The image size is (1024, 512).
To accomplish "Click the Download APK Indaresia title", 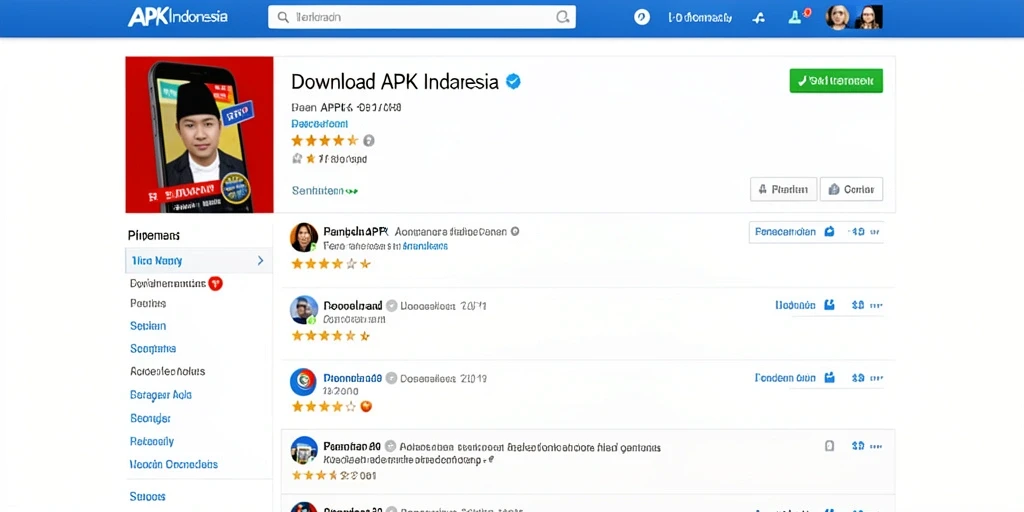I will (395, 82).
